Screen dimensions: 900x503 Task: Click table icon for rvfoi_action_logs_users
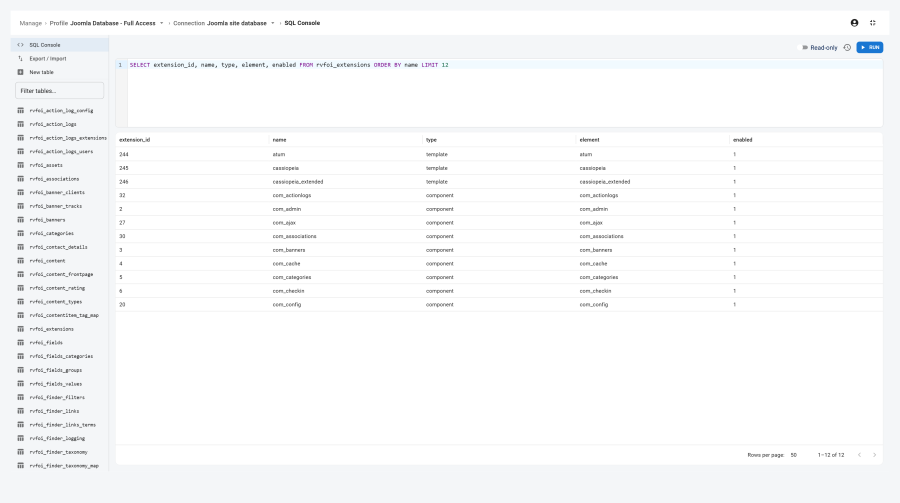(x=21, y=152)
